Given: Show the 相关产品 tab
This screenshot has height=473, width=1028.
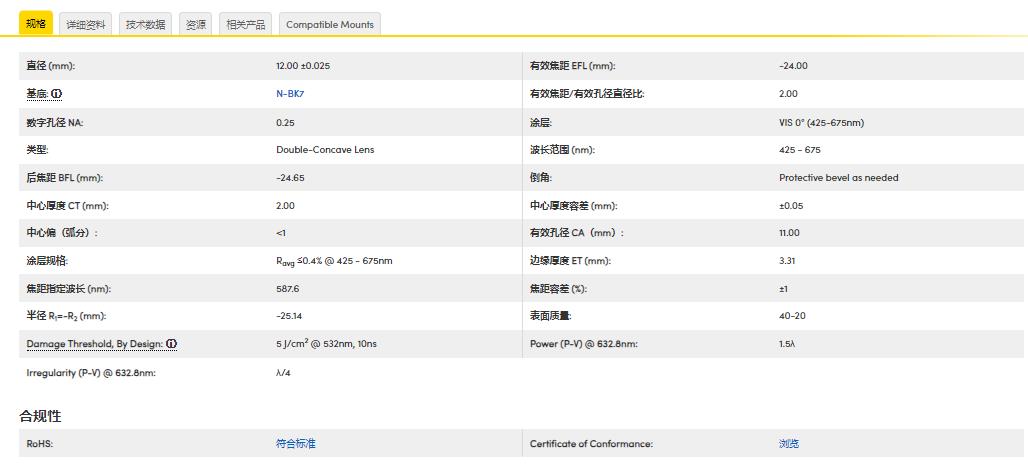Looking at the screenshot, I should [x=245, y=24].
